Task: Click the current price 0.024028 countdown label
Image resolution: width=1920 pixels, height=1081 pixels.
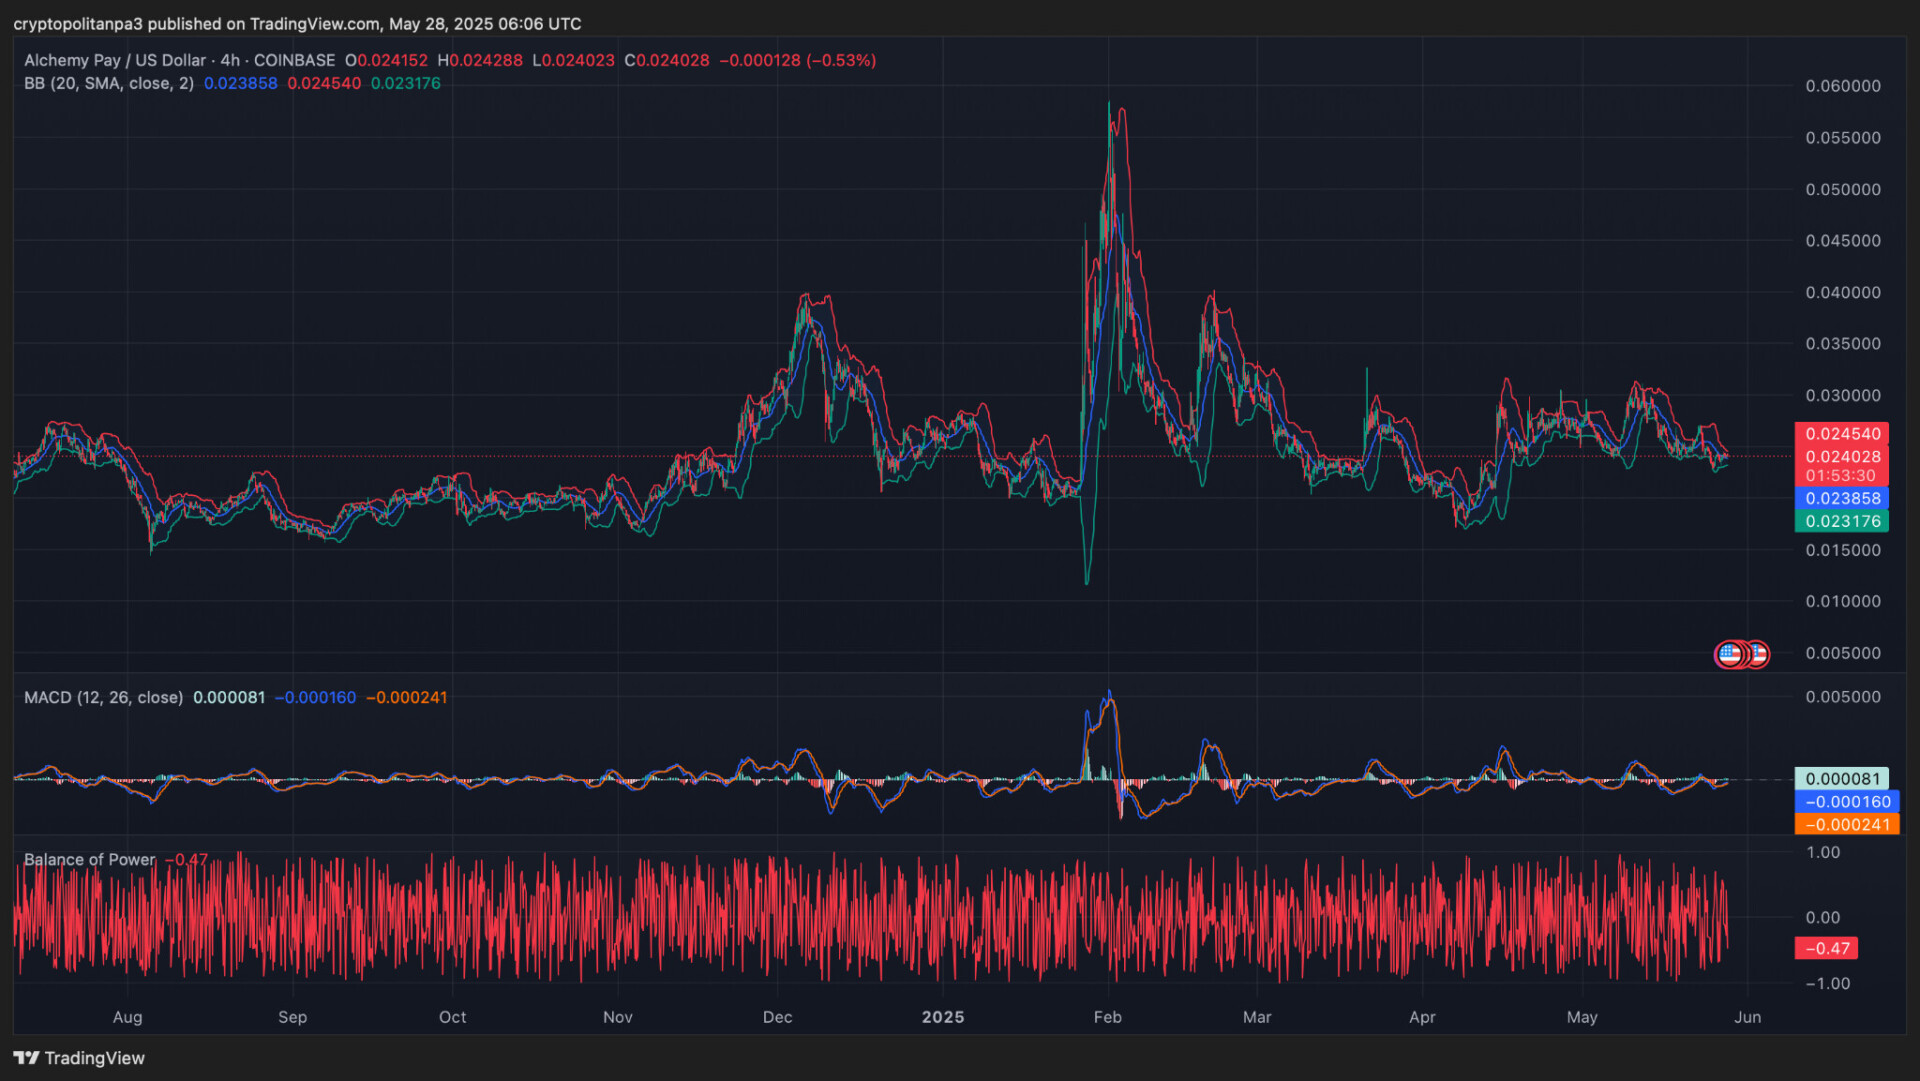Action: pyautogui.click(x=1842, y=466)
